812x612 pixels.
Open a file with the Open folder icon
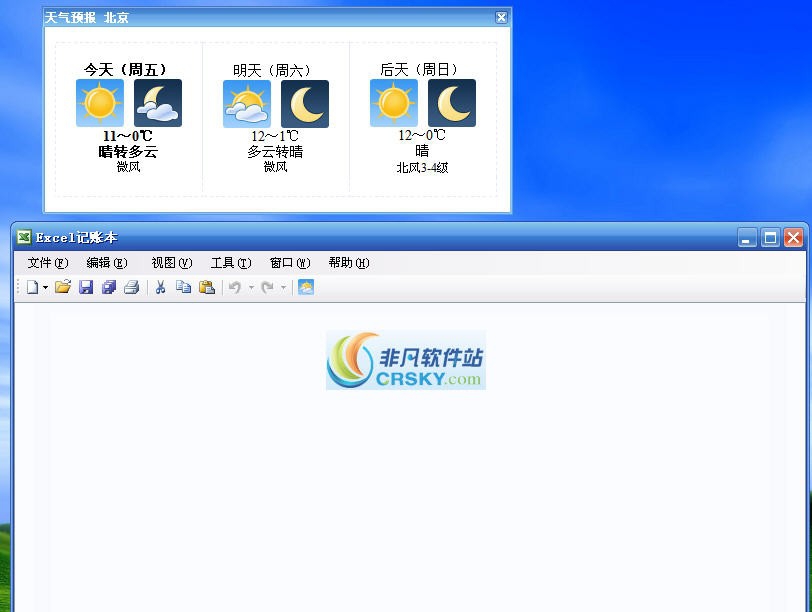(x=63, y=287)
